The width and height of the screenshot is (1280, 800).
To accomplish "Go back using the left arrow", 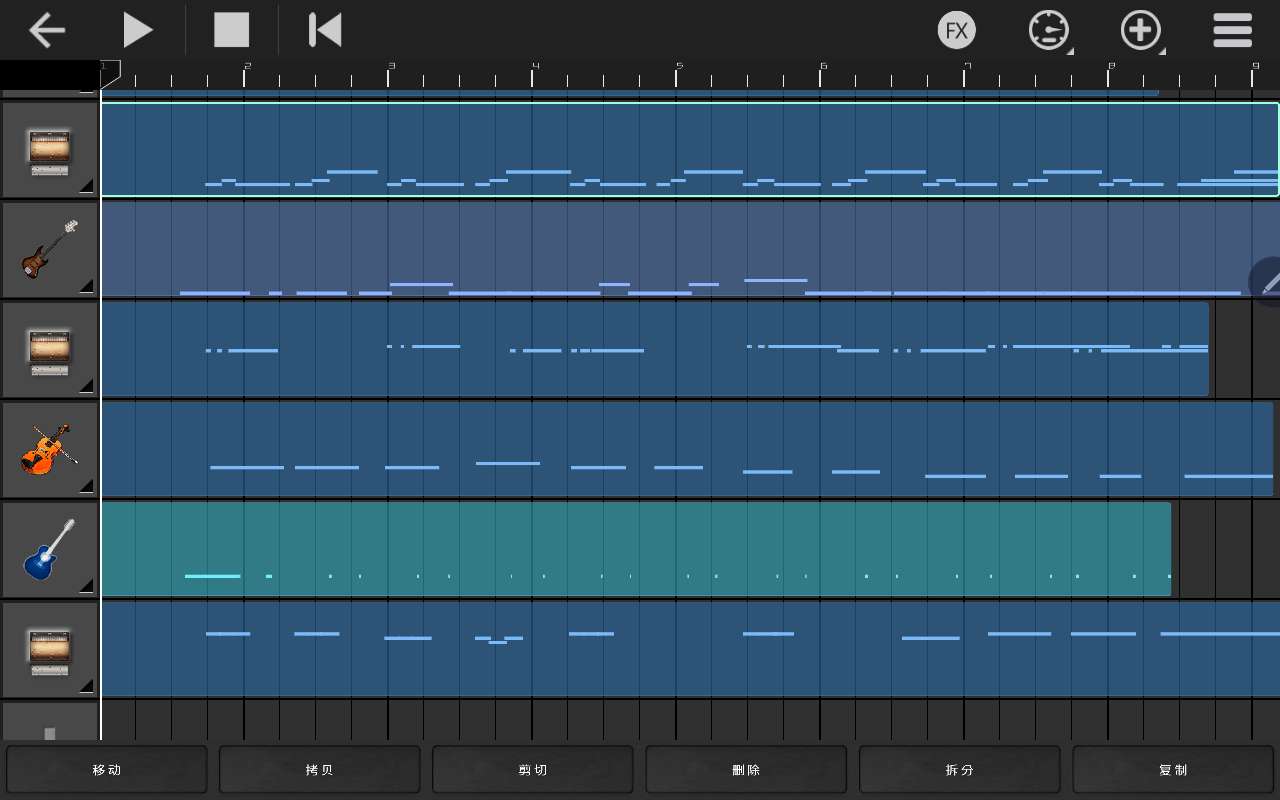I will pyautogui.click(x=46, y=30).
